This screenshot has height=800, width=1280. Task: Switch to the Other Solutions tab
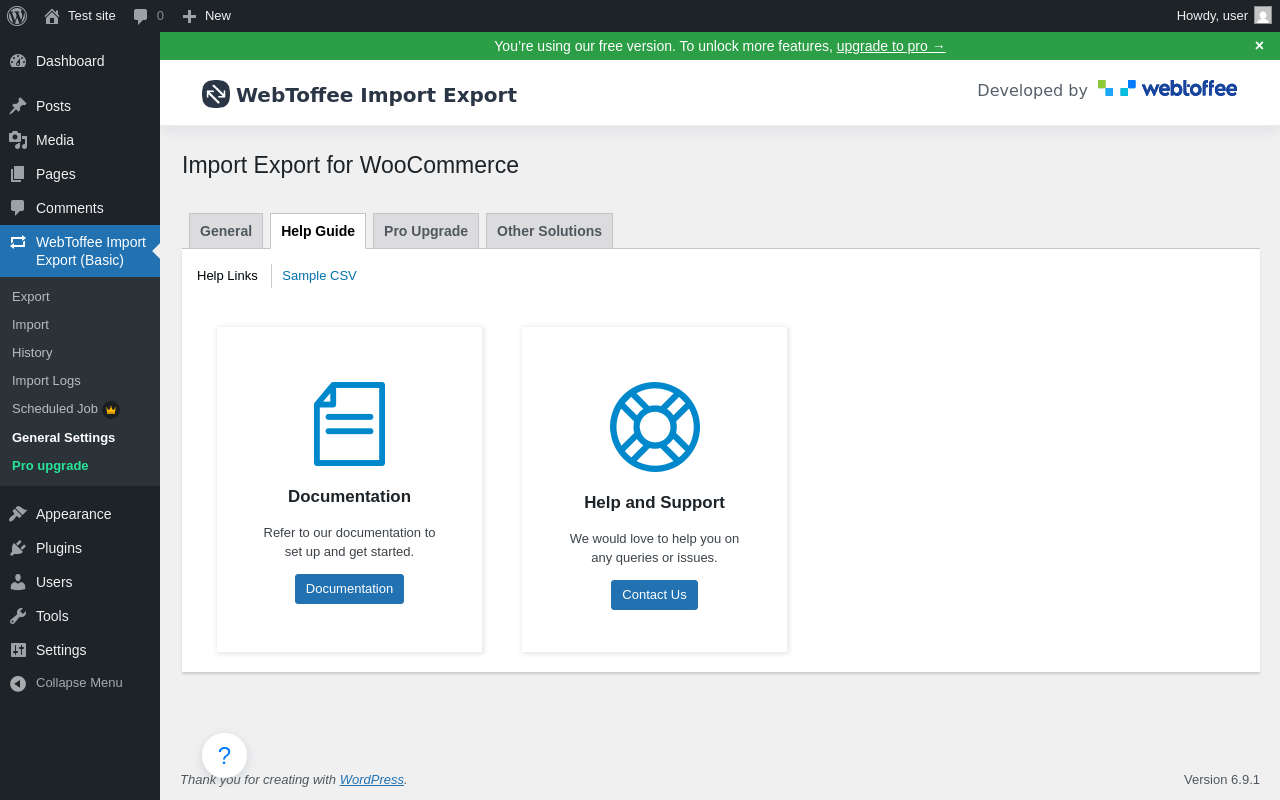pos(549,231)
